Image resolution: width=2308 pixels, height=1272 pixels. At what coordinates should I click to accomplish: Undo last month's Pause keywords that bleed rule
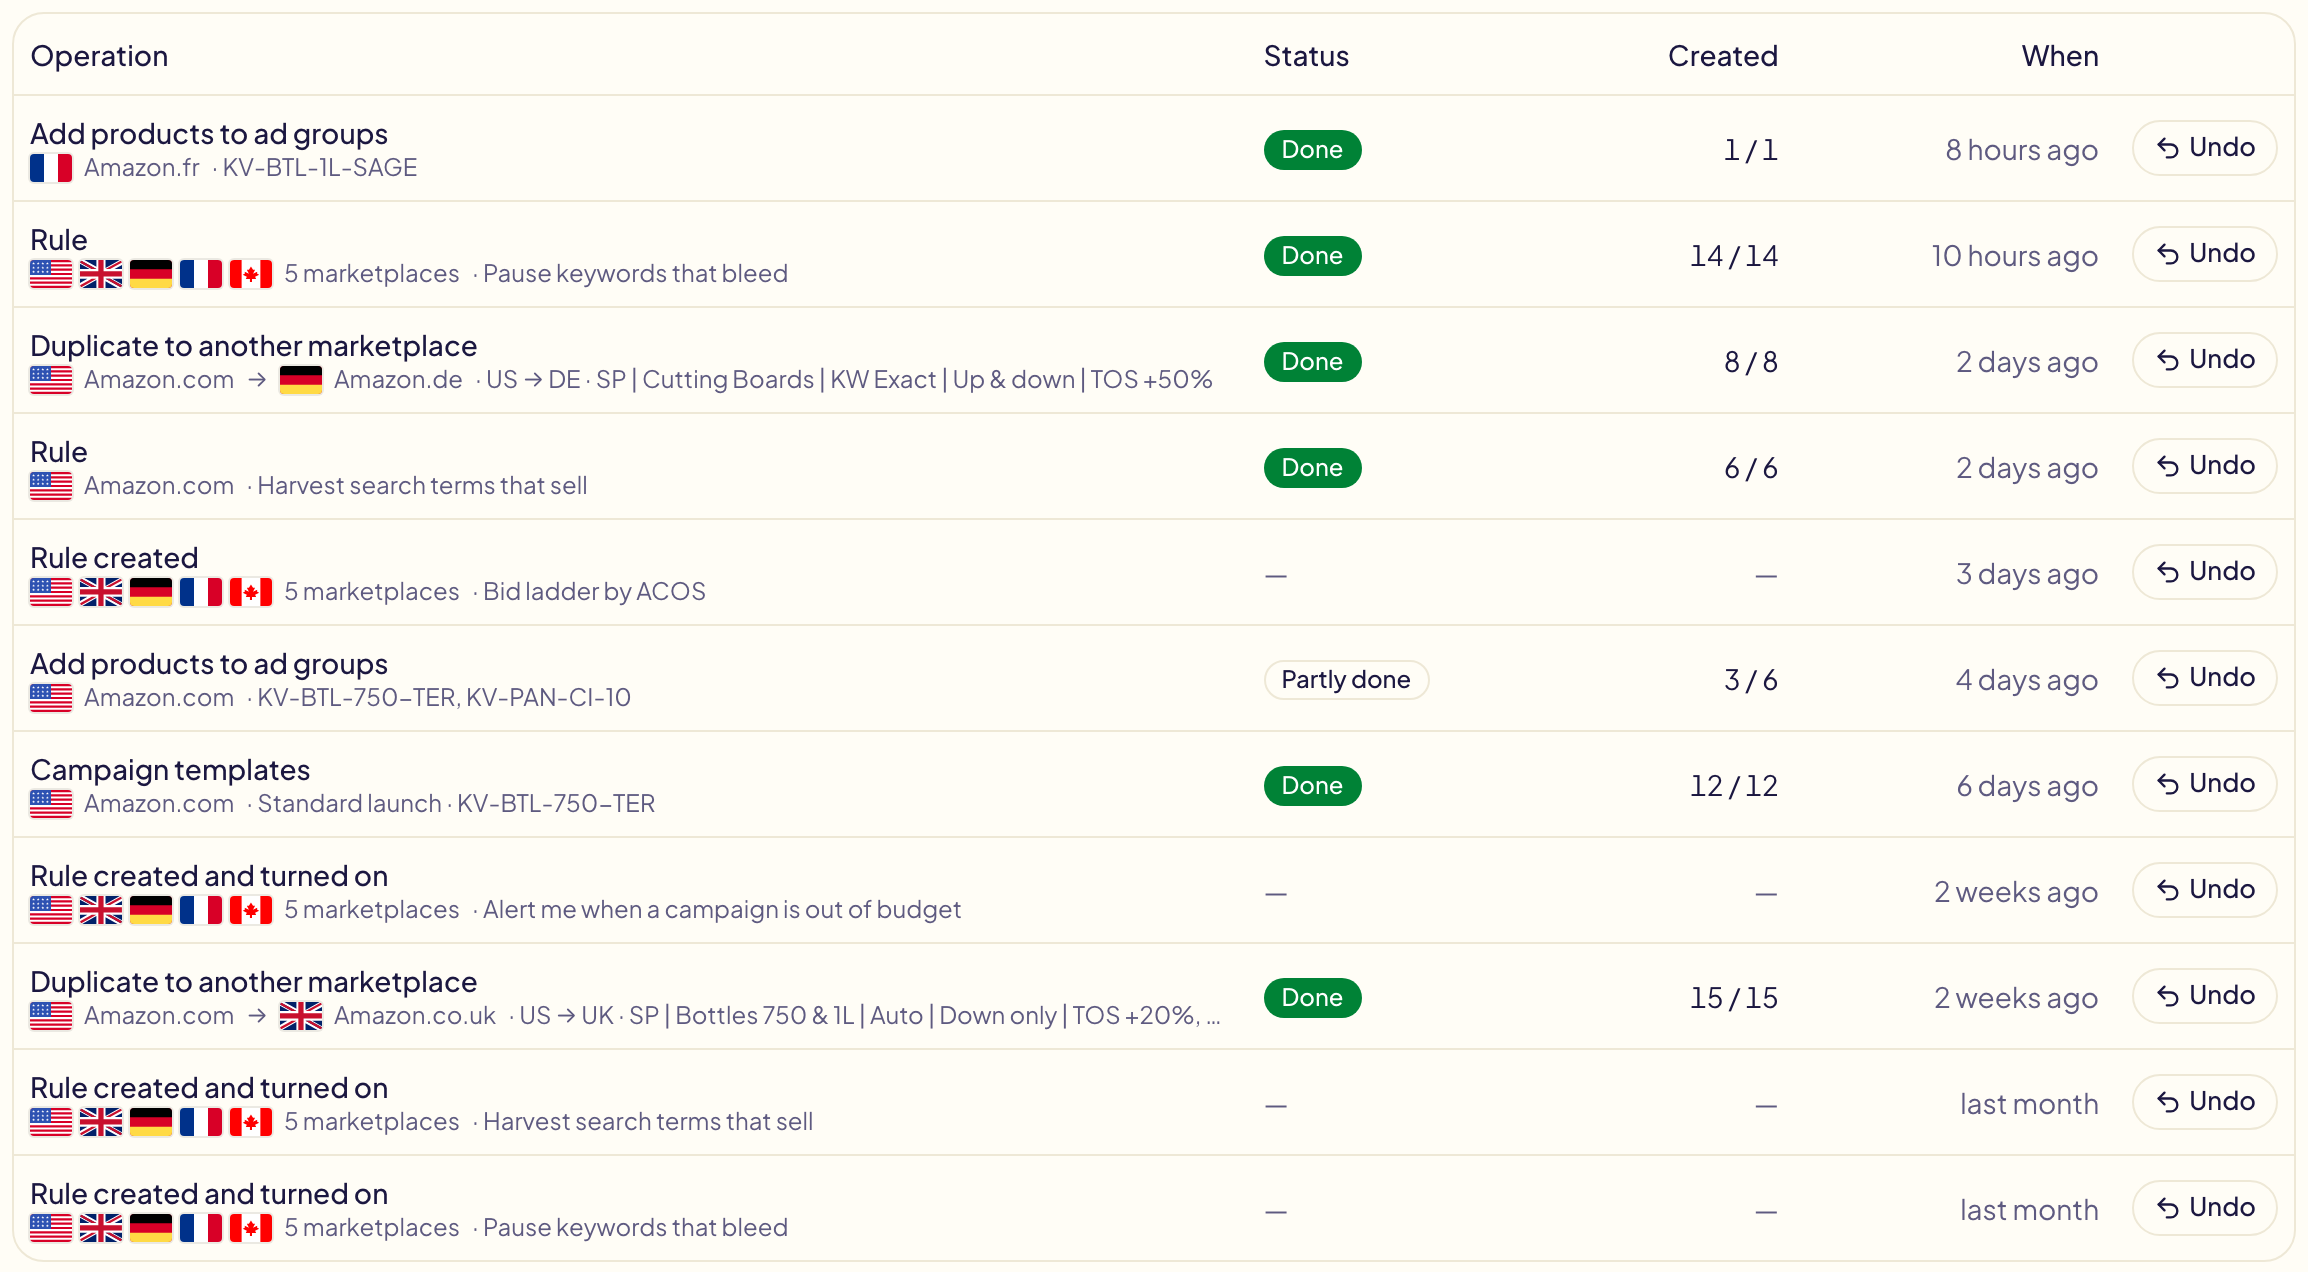[2204, 1208]
